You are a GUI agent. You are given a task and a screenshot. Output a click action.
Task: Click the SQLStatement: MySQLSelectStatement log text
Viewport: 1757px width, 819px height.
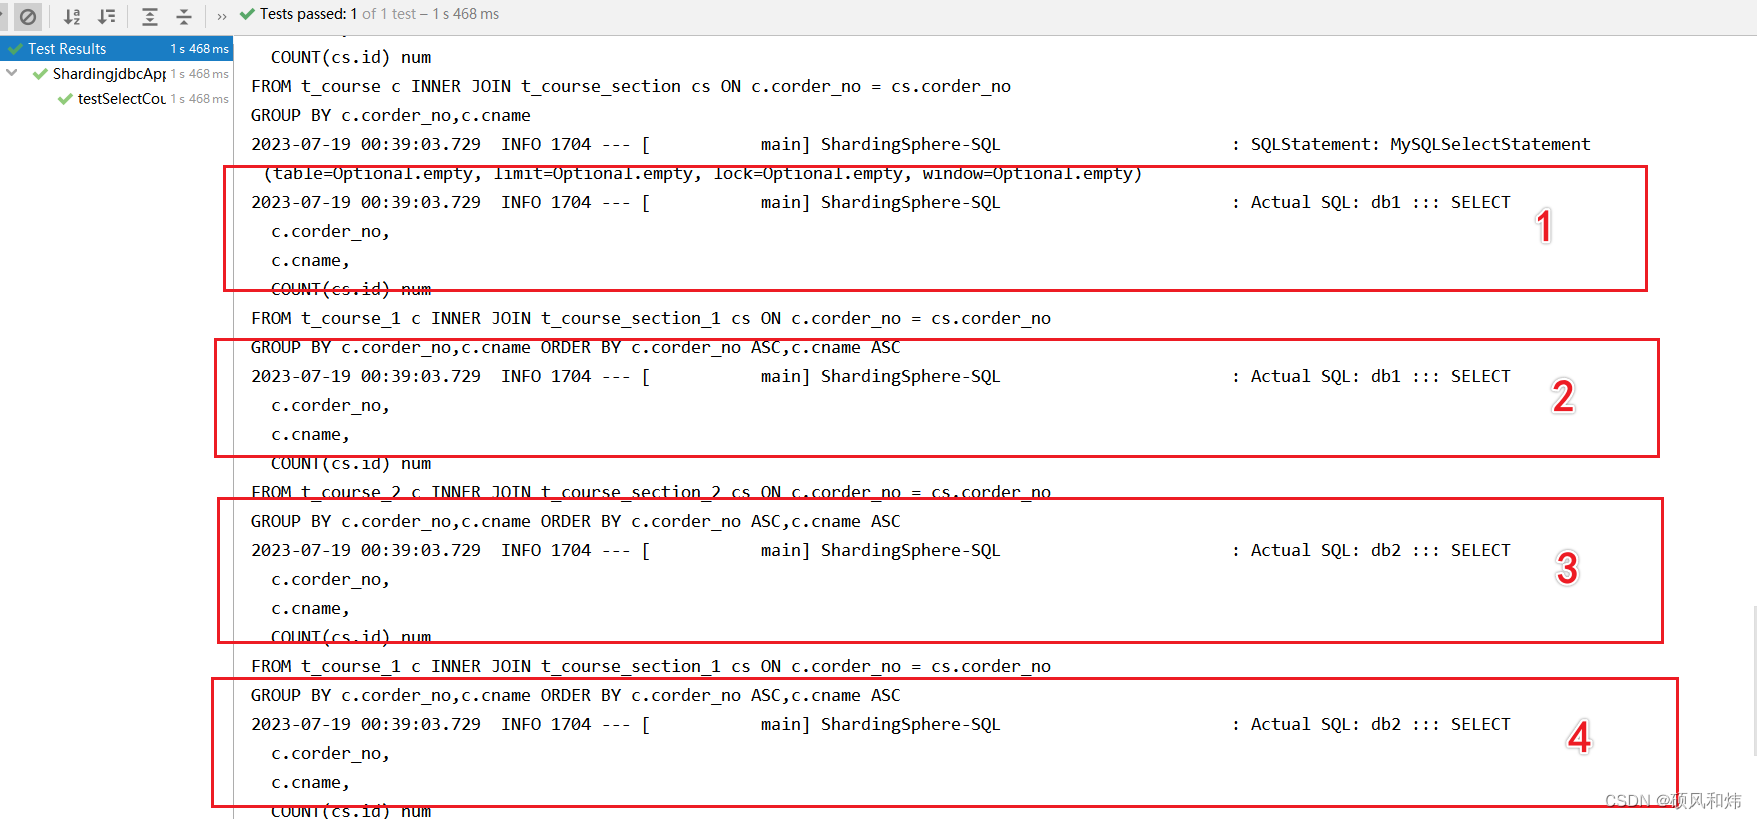click(1420, 144)
